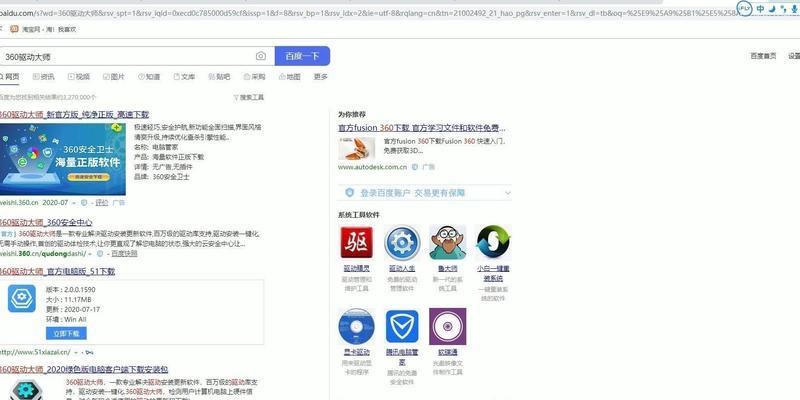800x400 pixels.
Task: Click 评价 under the first ad result
Action: 102,203
